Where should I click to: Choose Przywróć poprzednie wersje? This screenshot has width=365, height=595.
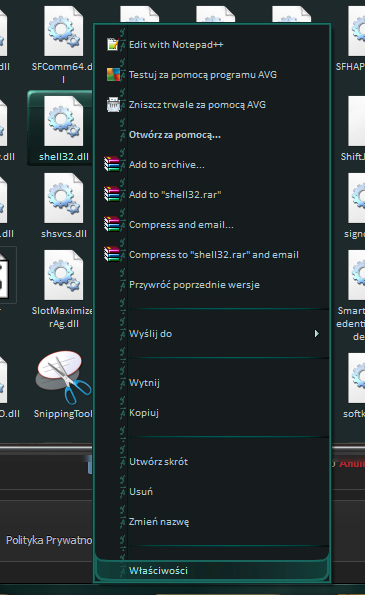[212, 285]
